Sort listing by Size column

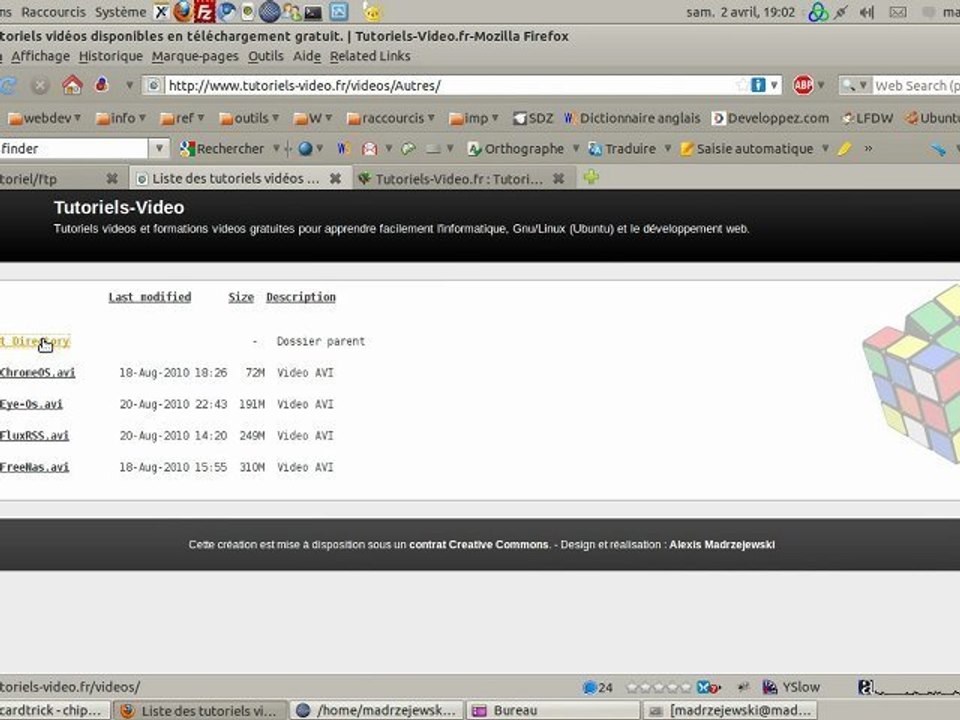pyautogui.click(x=241, y=297)
